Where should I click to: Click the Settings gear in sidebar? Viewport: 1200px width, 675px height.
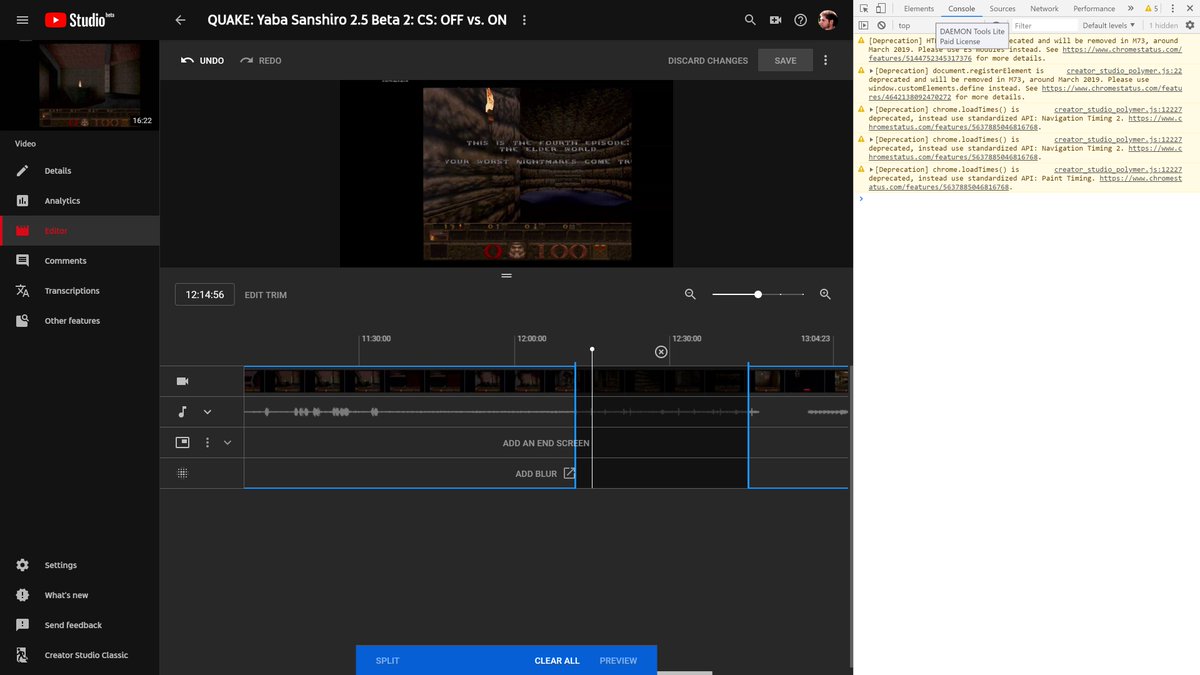pos(22,565)
